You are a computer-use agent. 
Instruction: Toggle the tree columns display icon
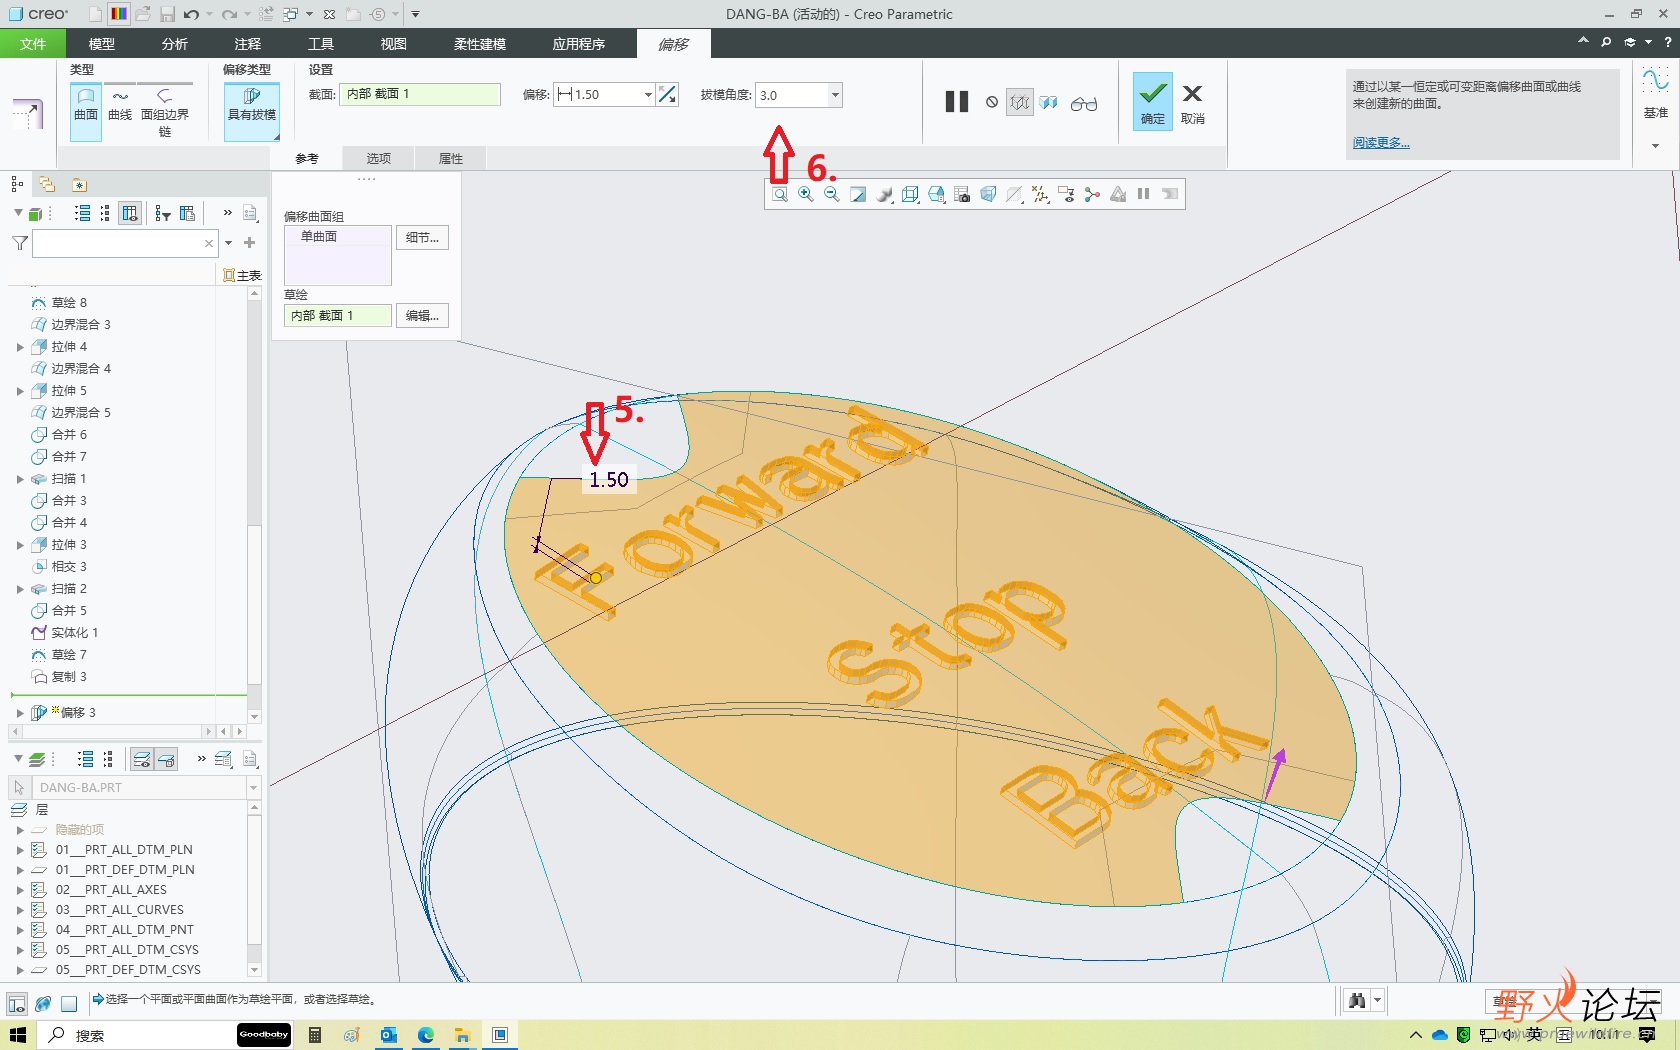130,213
